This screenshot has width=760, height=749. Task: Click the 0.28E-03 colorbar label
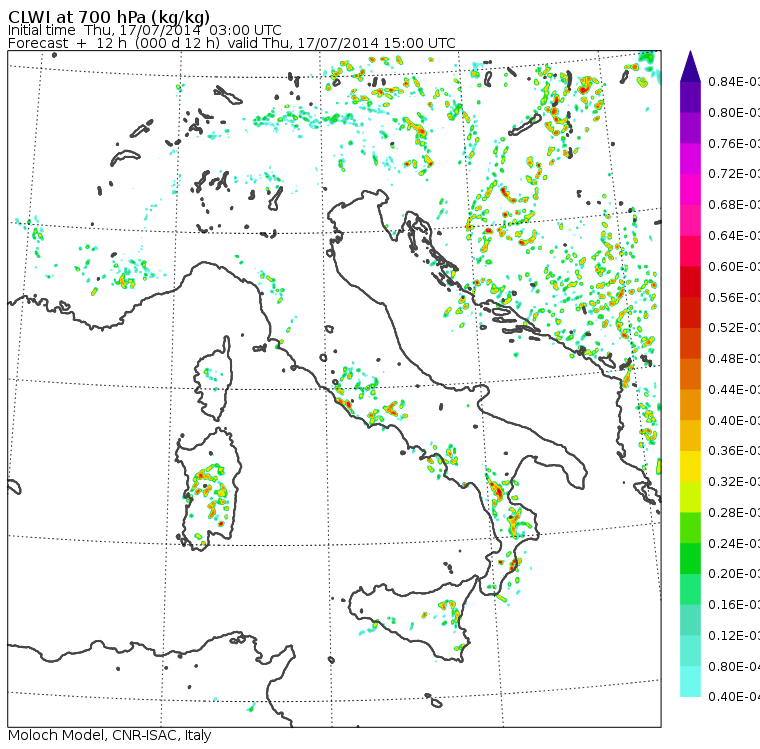pyautogui.click(x=734, y=513)
